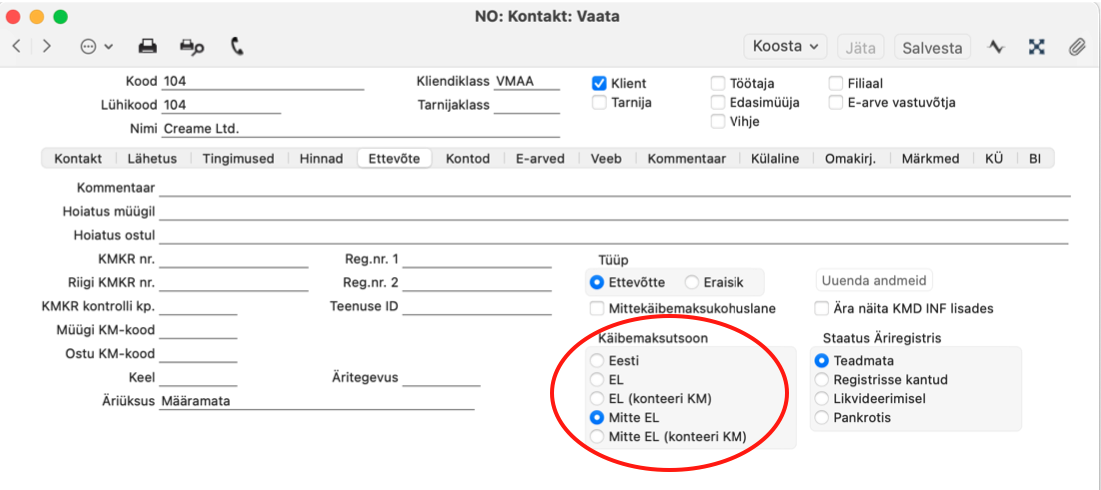Screen dimensions: 1101x490
Task: Open the Tingimused tab
Action: (x=238, y=159)
